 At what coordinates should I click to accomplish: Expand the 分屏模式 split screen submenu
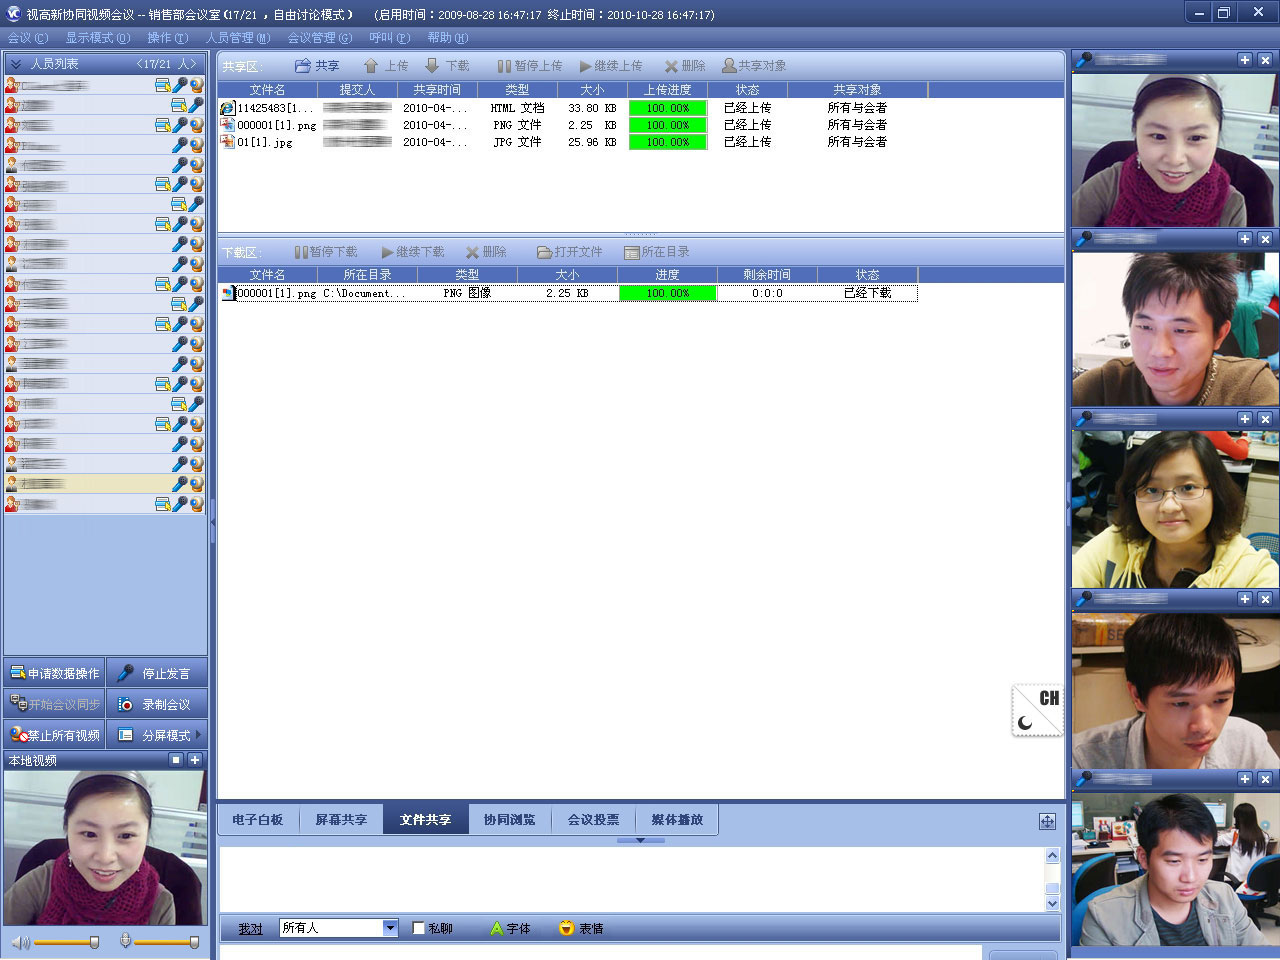click(198, 735)
